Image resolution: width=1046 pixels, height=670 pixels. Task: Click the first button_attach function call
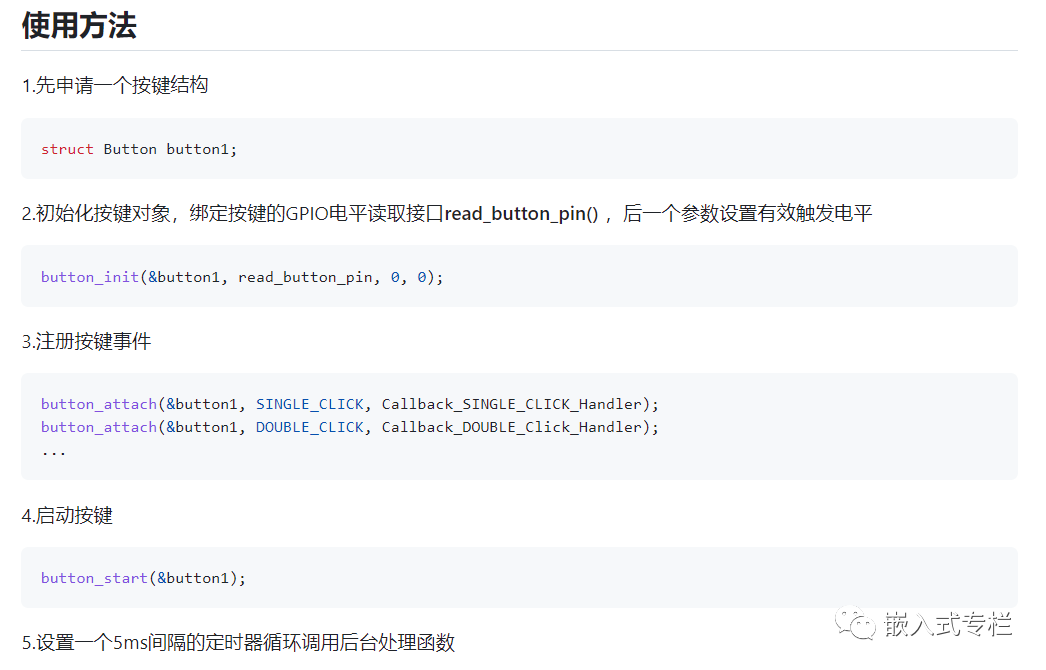[97, 404]
